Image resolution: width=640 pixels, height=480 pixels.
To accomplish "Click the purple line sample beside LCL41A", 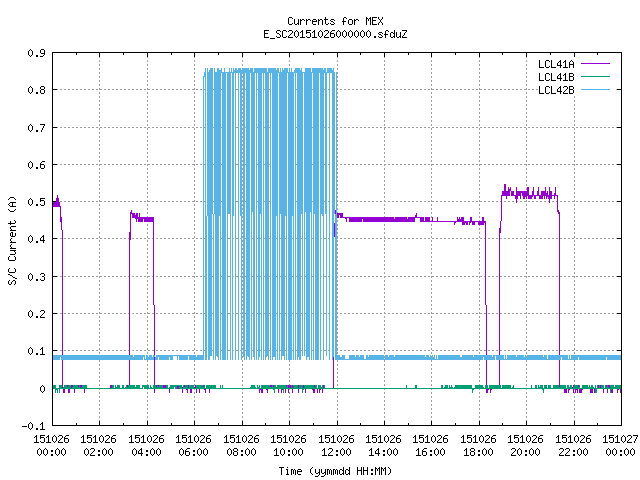I will 595,64.
